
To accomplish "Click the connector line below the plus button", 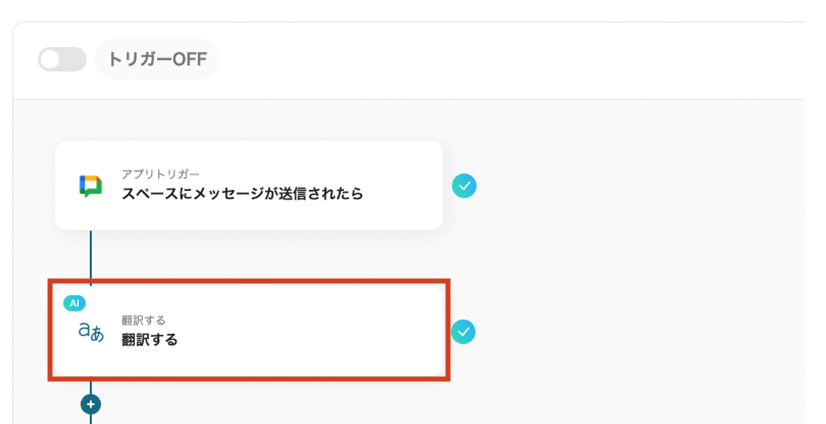I will (91, 419).
